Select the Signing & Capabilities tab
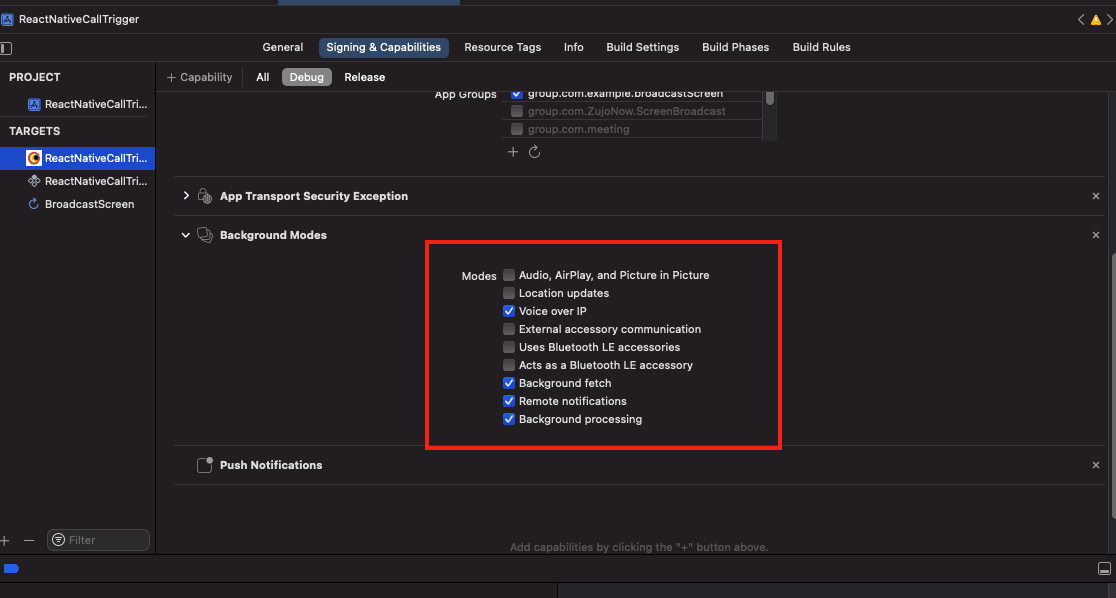1116x598 pixels. pos(384,48)
